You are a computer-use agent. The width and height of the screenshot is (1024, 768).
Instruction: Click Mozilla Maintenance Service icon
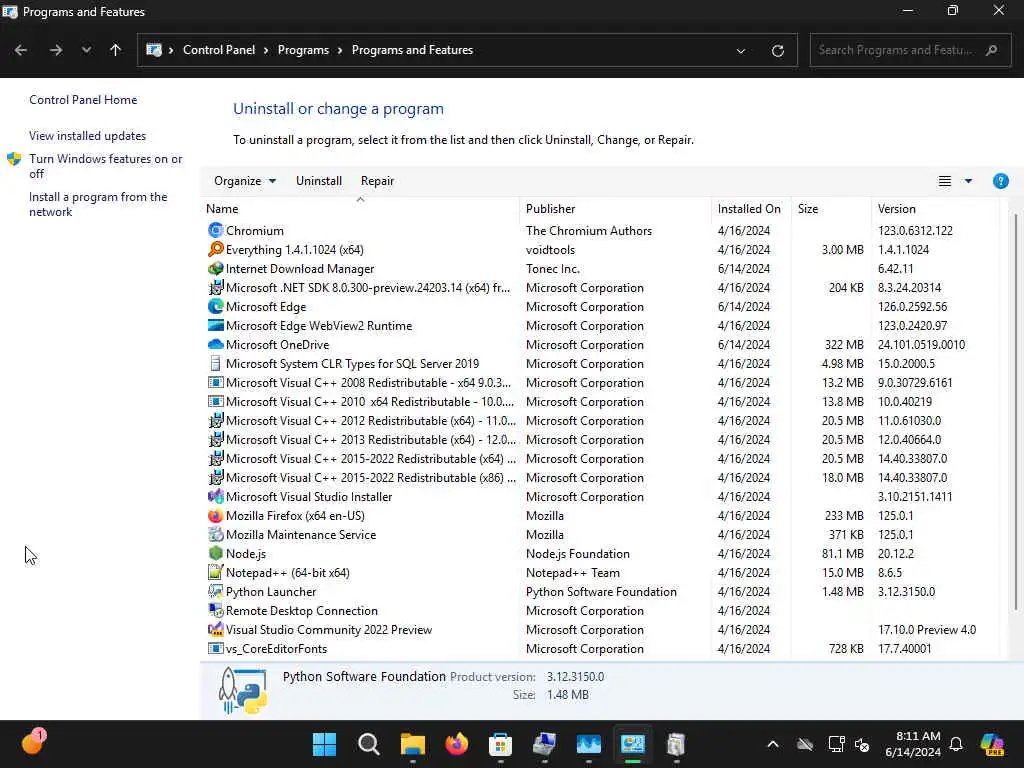coord(216,534)
